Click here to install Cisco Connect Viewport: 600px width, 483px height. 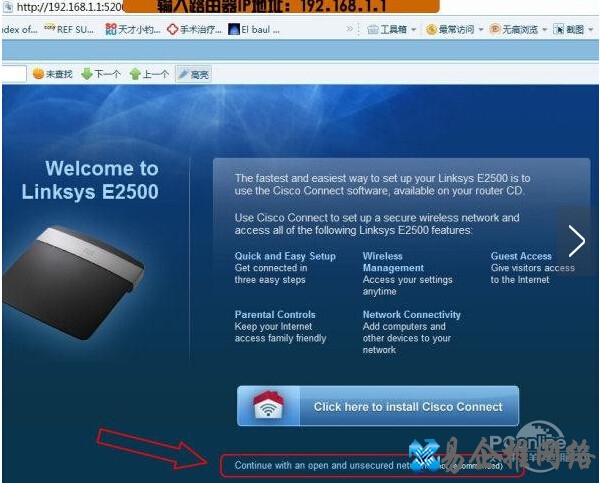click(x=378, y=406)
